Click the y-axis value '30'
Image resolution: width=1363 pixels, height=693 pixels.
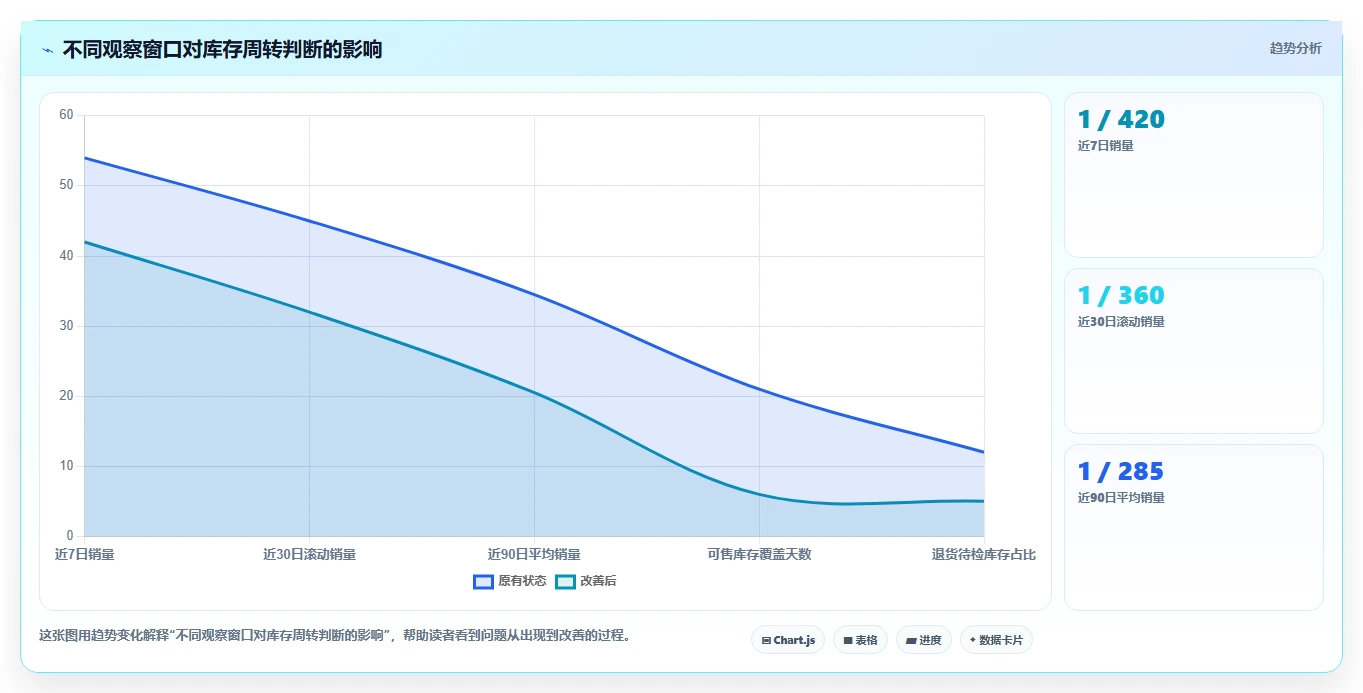pyautogui.click(x=67, y=326)
